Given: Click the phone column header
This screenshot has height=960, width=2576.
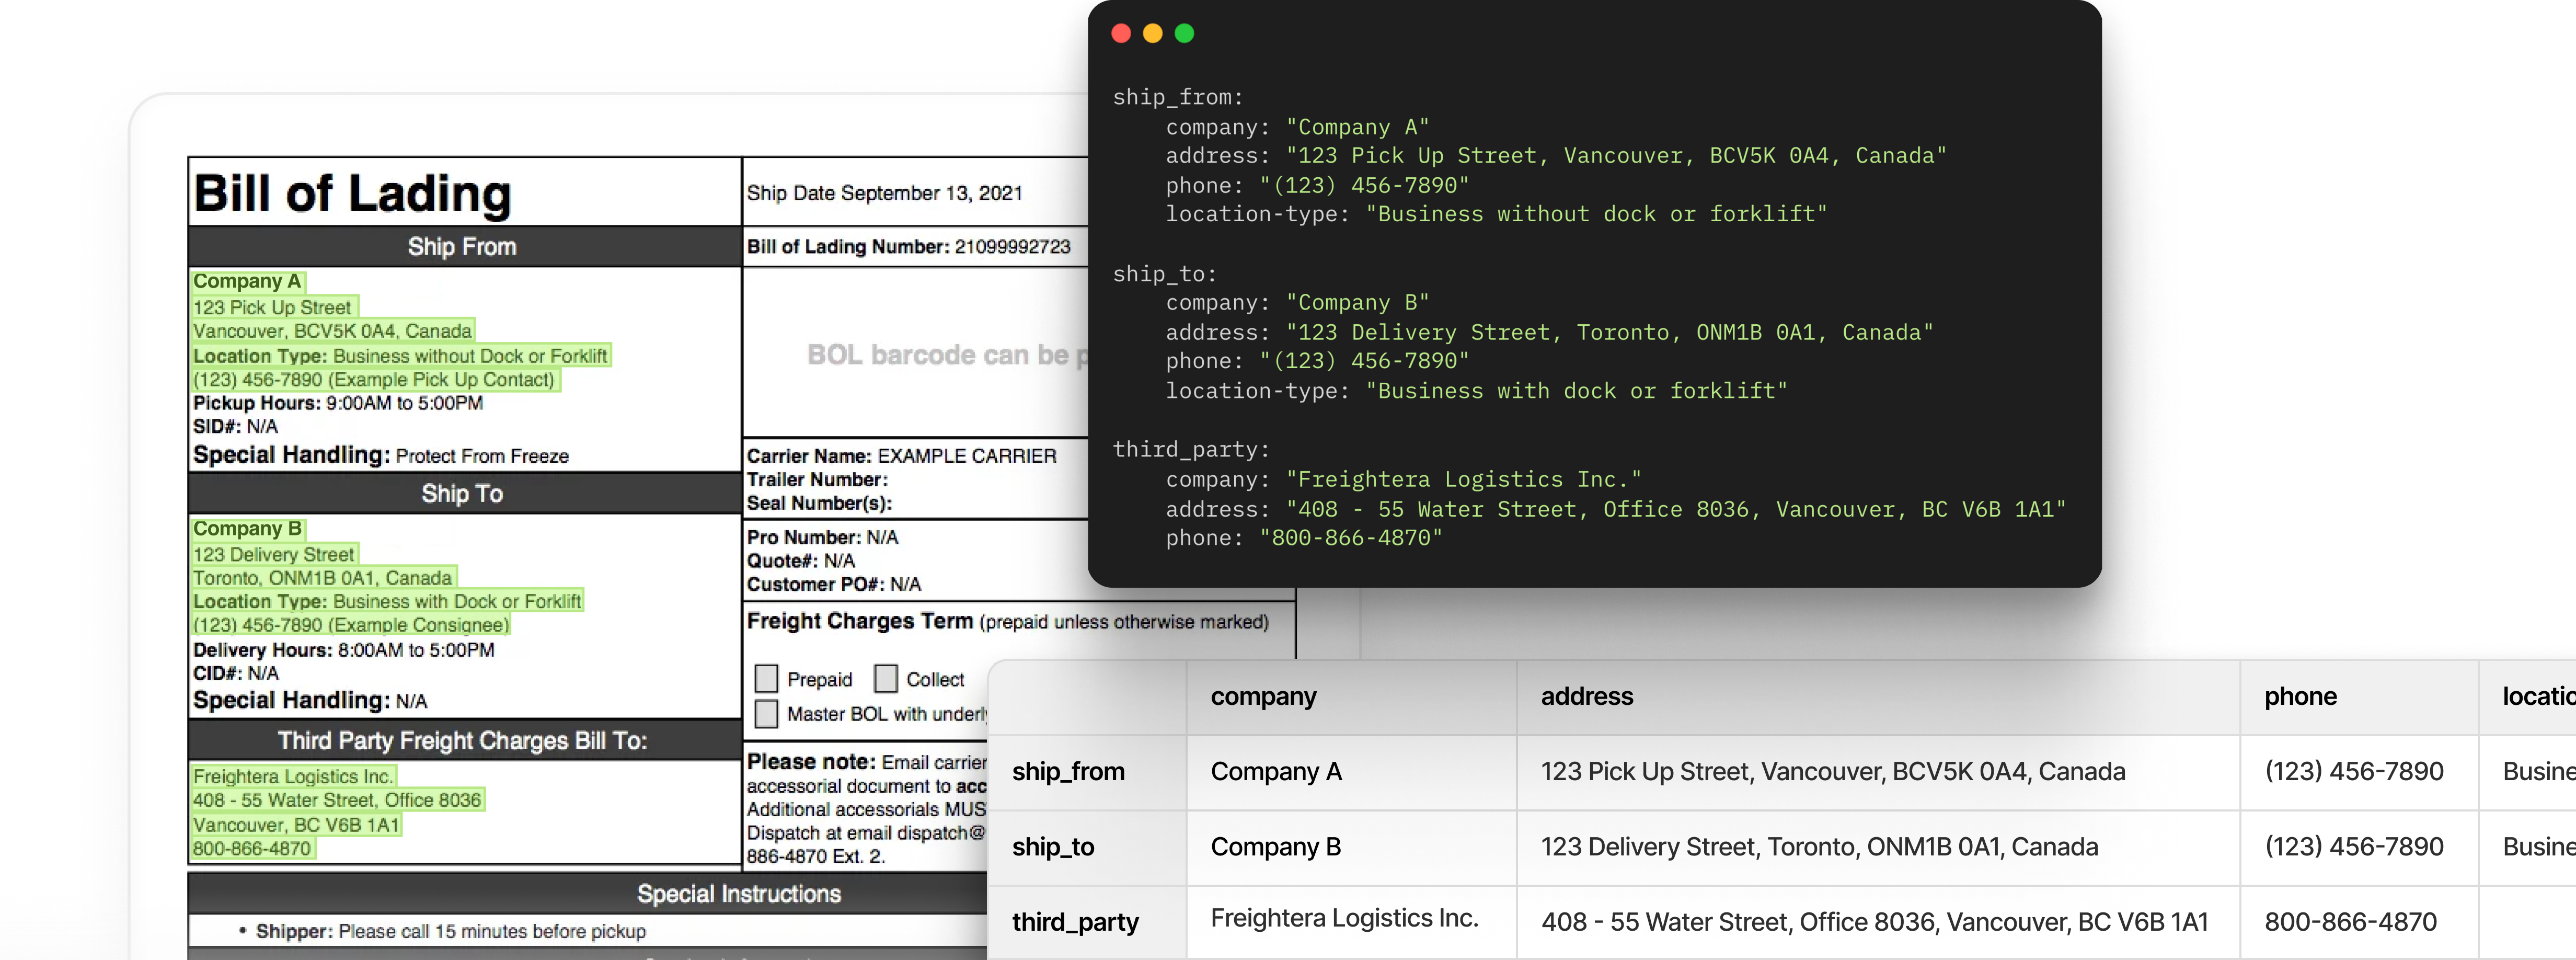Looking at the screenshot, I should point(2300,696).
